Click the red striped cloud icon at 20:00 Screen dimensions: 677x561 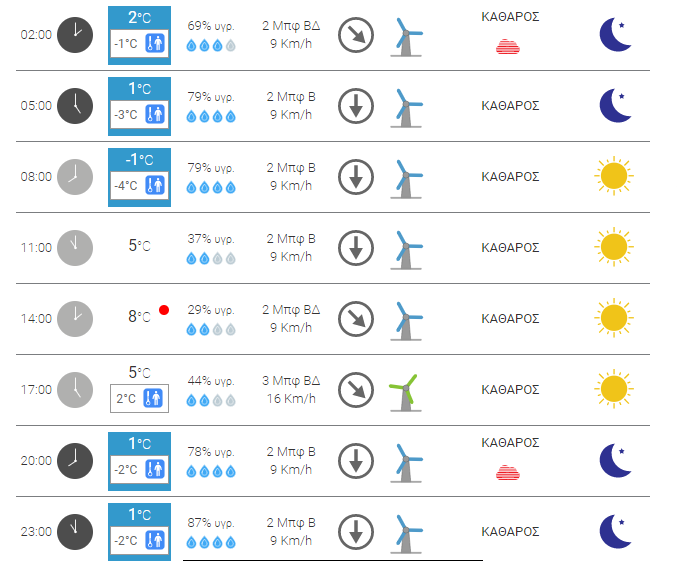click(508, 472)
